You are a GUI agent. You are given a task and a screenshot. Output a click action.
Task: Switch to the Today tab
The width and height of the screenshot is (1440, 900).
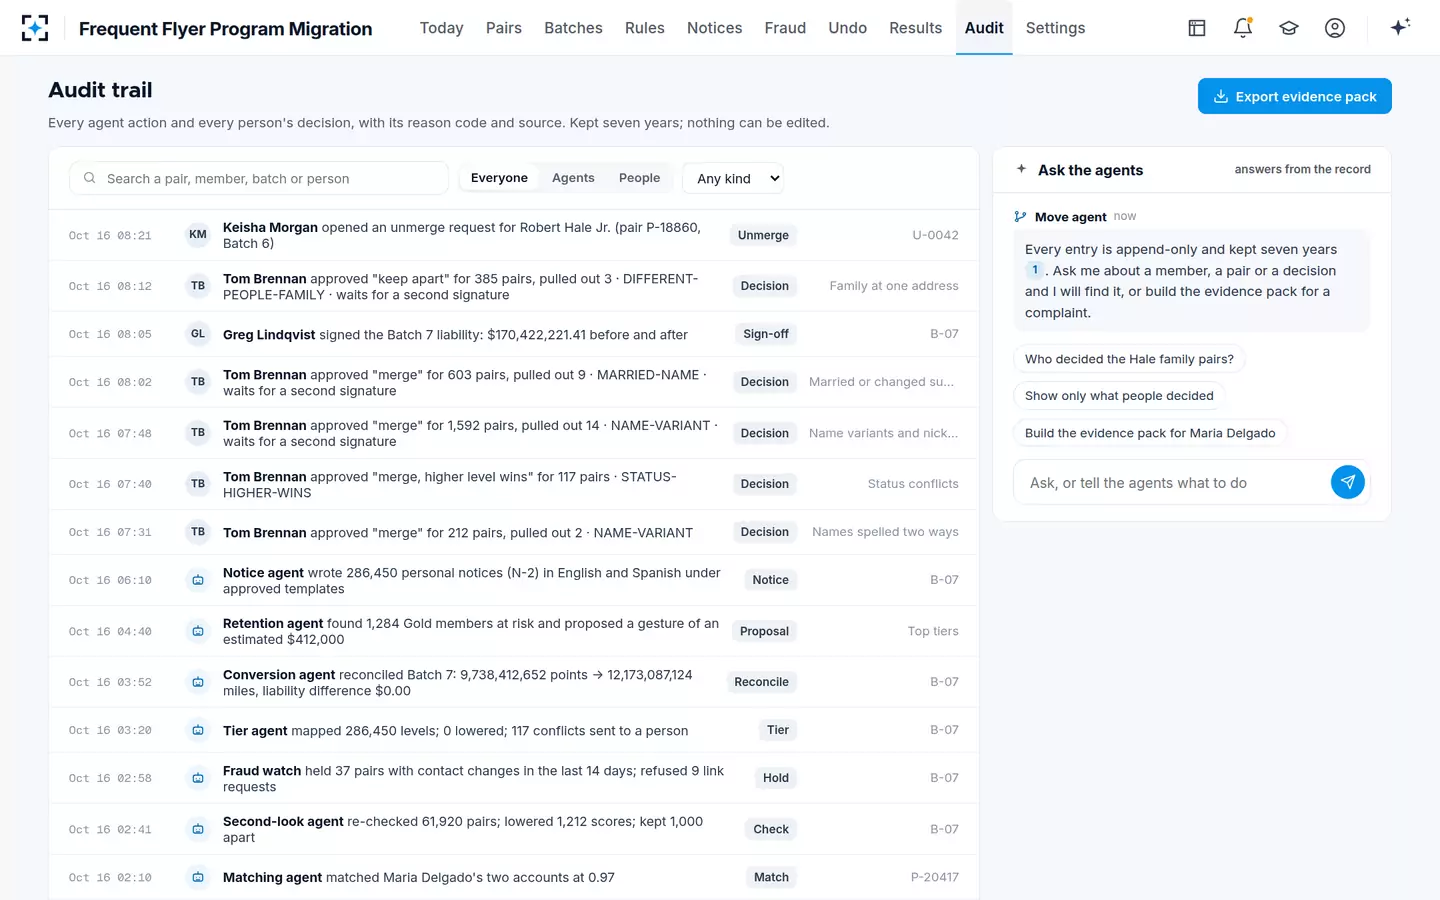(441, 28)
